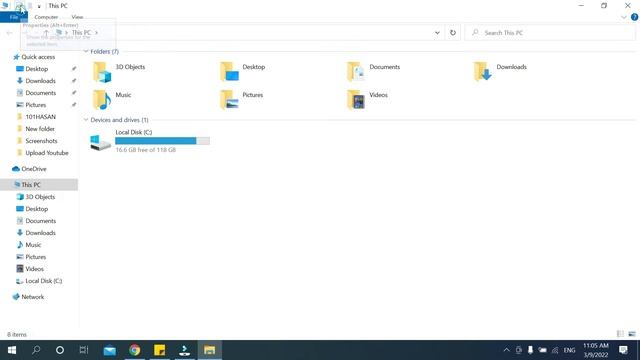The width and height of the screenshot is (640, 360).
Task: Select 3D Objects under This PC
Action: [x=40, y=197]
